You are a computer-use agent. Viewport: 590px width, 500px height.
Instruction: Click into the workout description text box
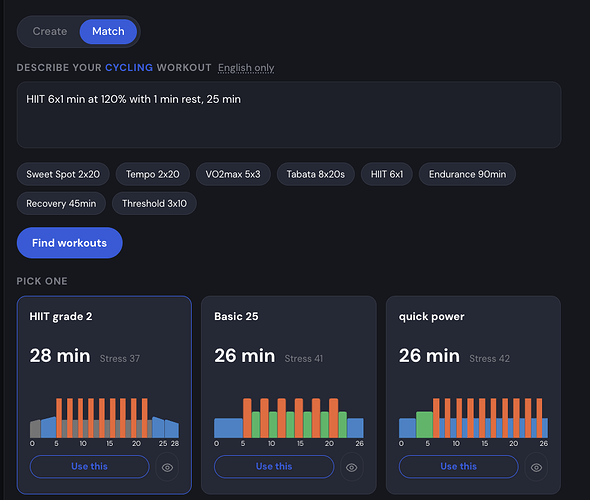[289, 115]
